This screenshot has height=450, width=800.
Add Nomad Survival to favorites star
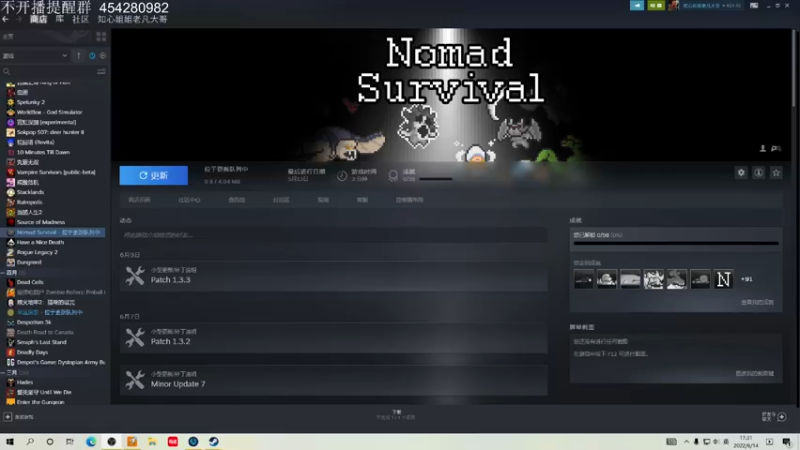pos(776,173)
